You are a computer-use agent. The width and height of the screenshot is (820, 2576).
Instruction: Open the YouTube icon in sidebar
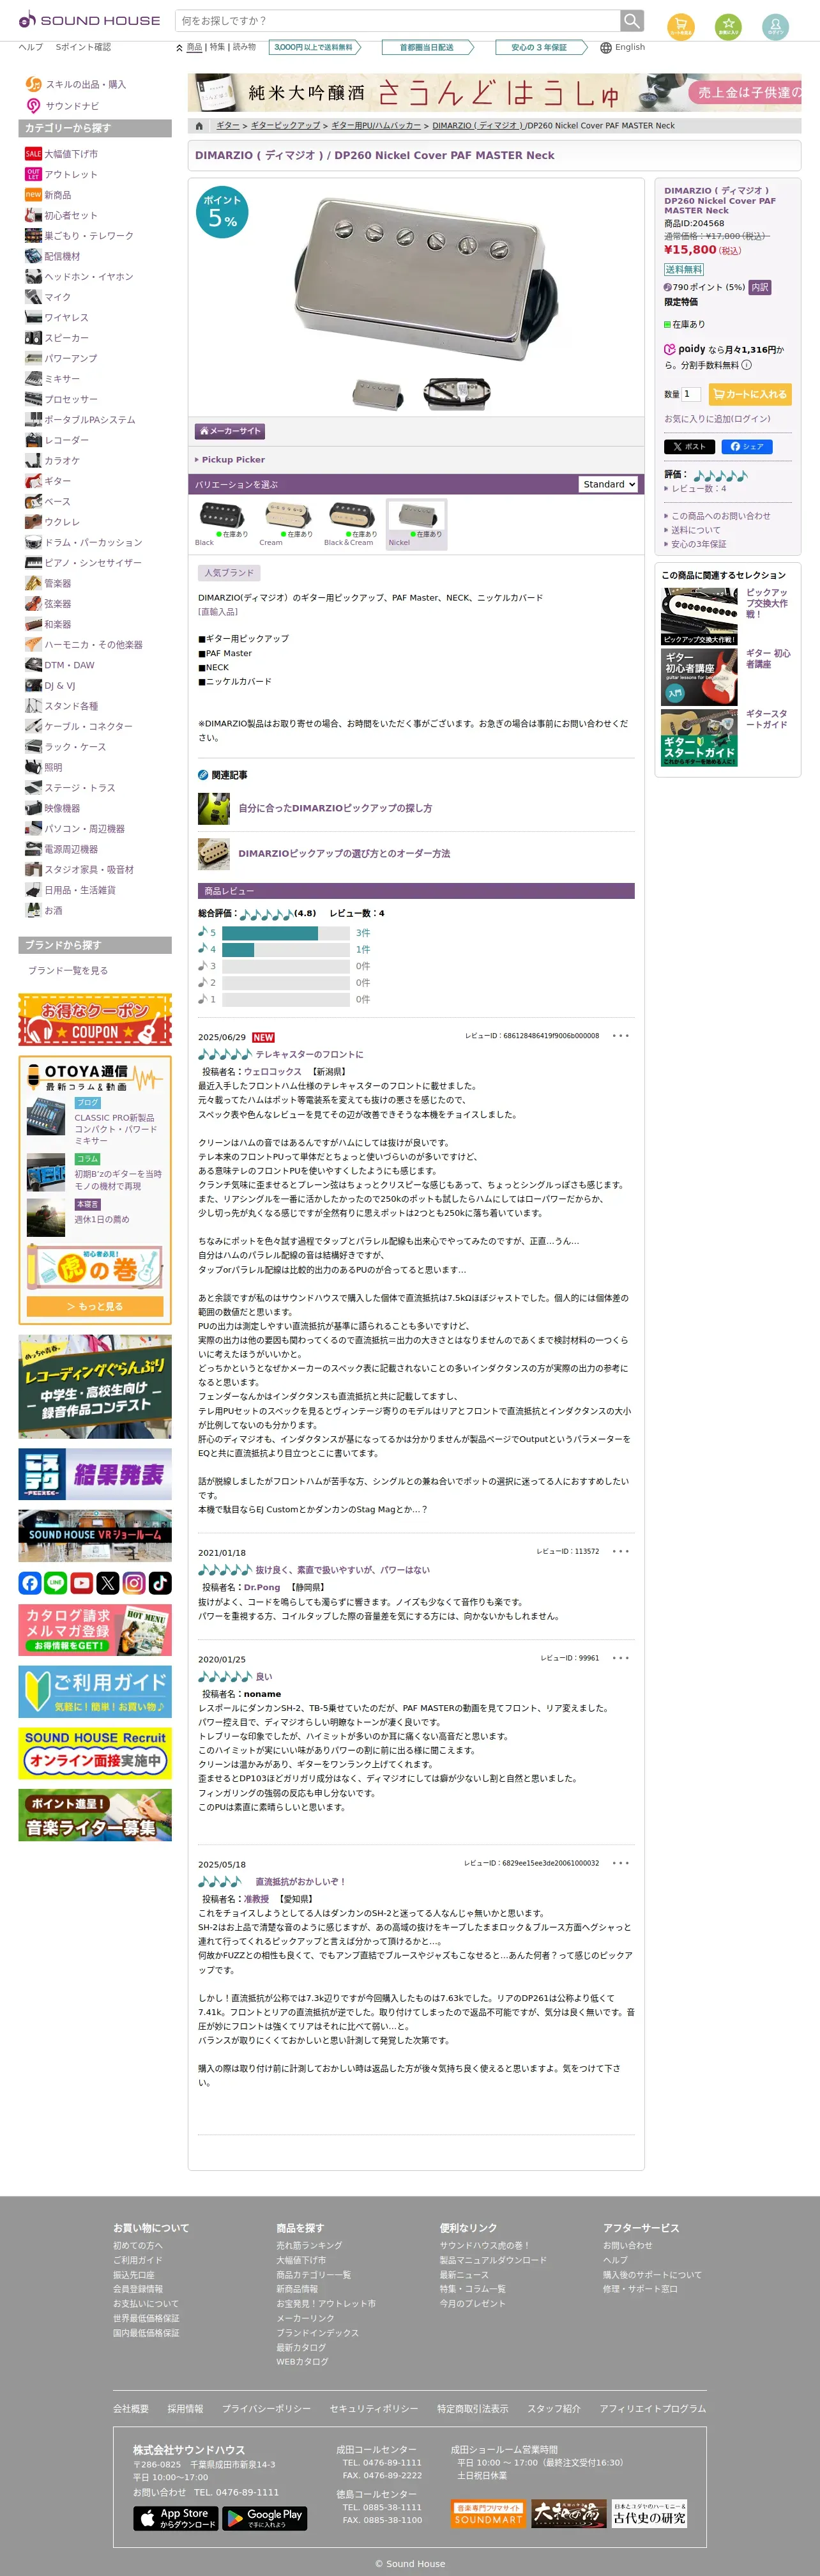82,1583
